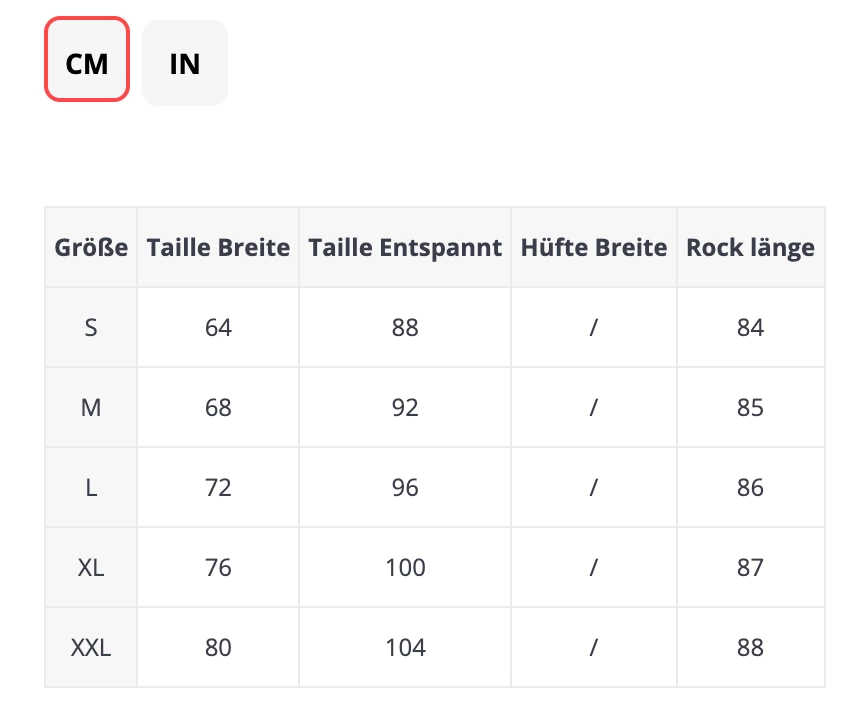
Task: Select the XL size row label
Action: click(x=91, y=568)
